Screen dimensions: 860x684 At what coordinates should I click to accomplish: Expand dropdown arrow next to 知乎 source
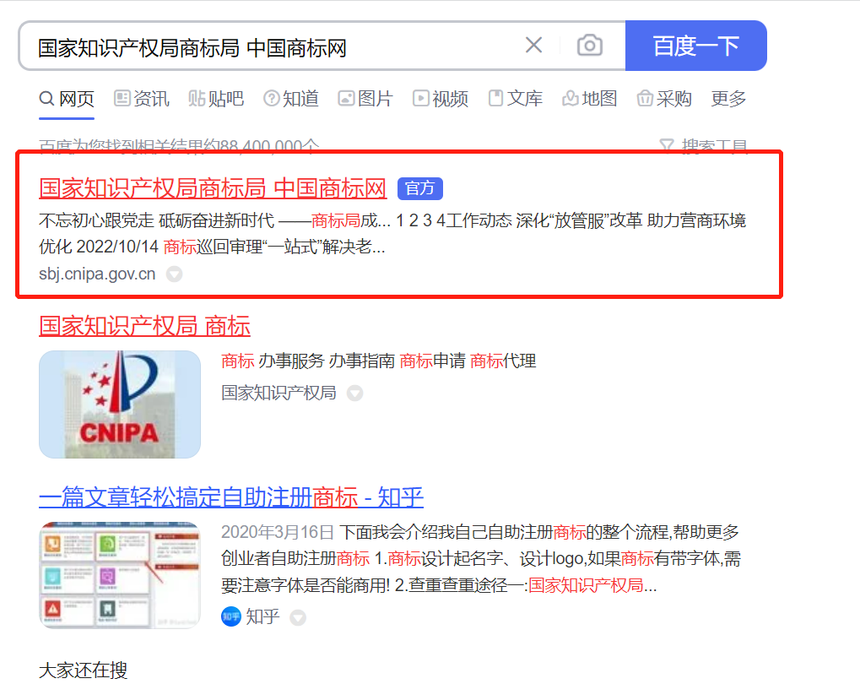[x=298, y=618]
